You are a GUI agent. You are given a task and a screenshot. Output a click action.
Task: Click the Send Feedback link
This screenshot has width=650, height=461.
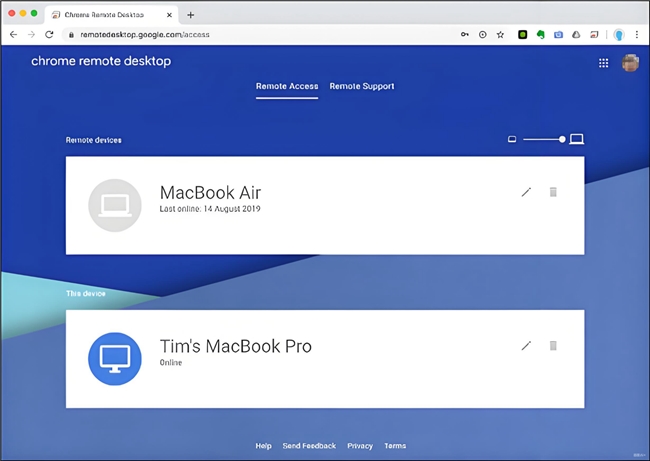coord(309,446)
